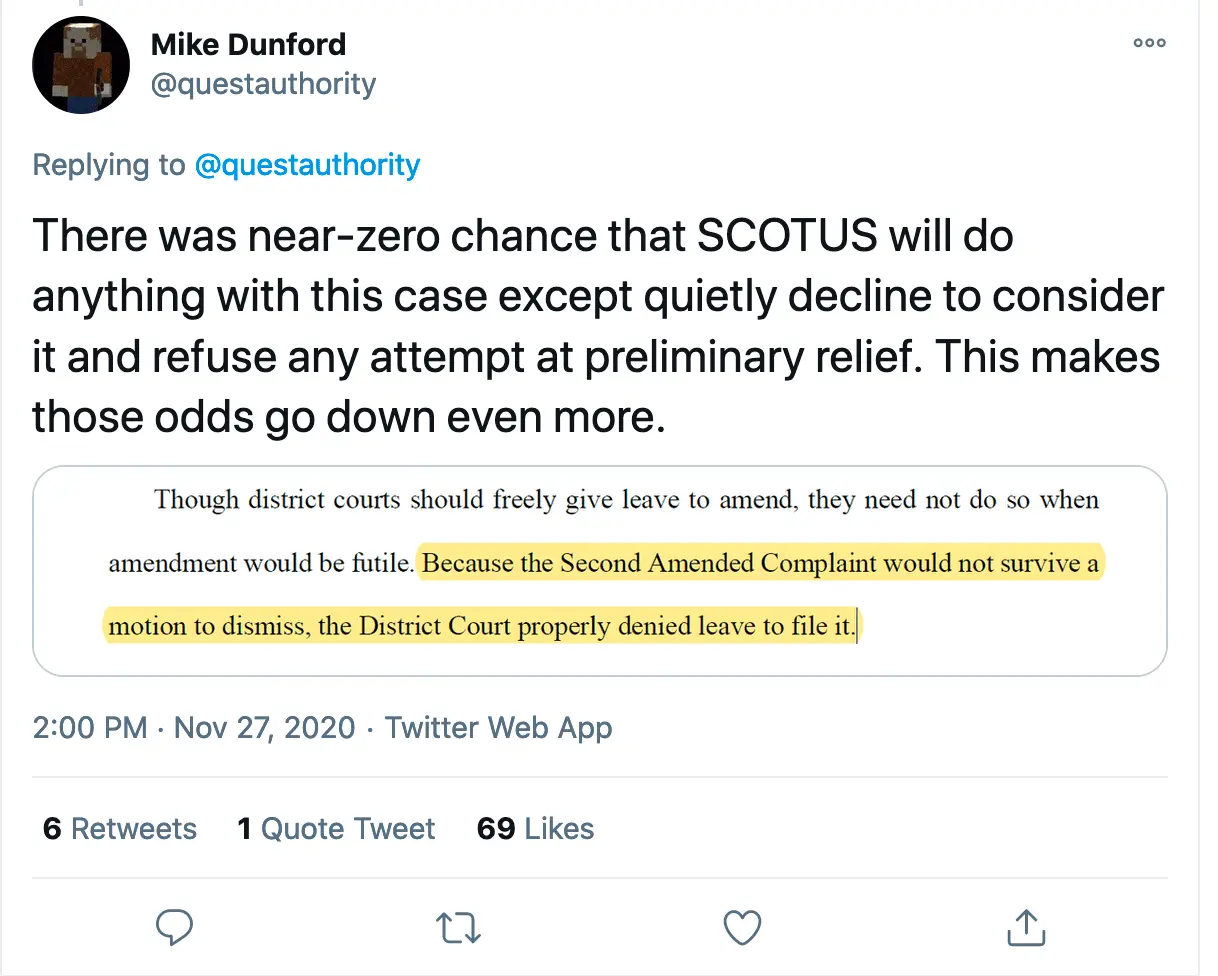1218x976 pixels.
Task: View the 1 Quote Tweet list
Action: [x=336, y=828]
